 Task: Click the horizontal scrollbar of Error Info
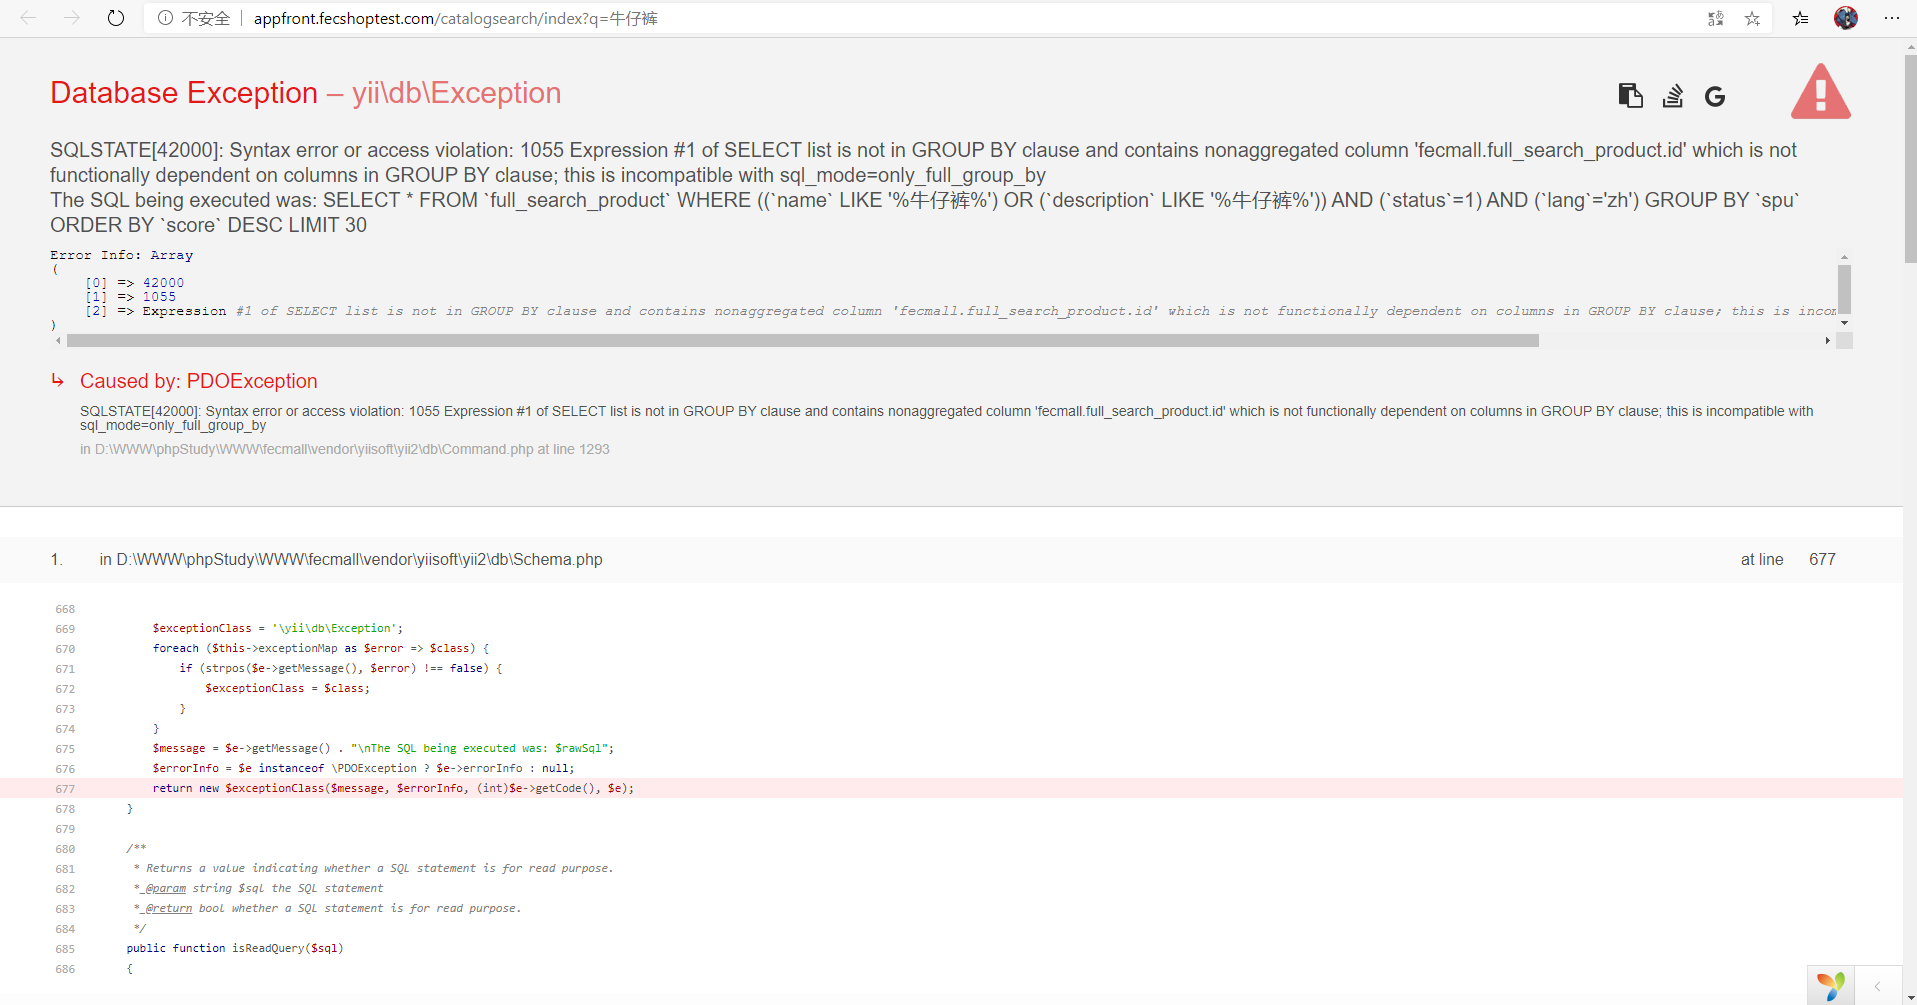802,341
